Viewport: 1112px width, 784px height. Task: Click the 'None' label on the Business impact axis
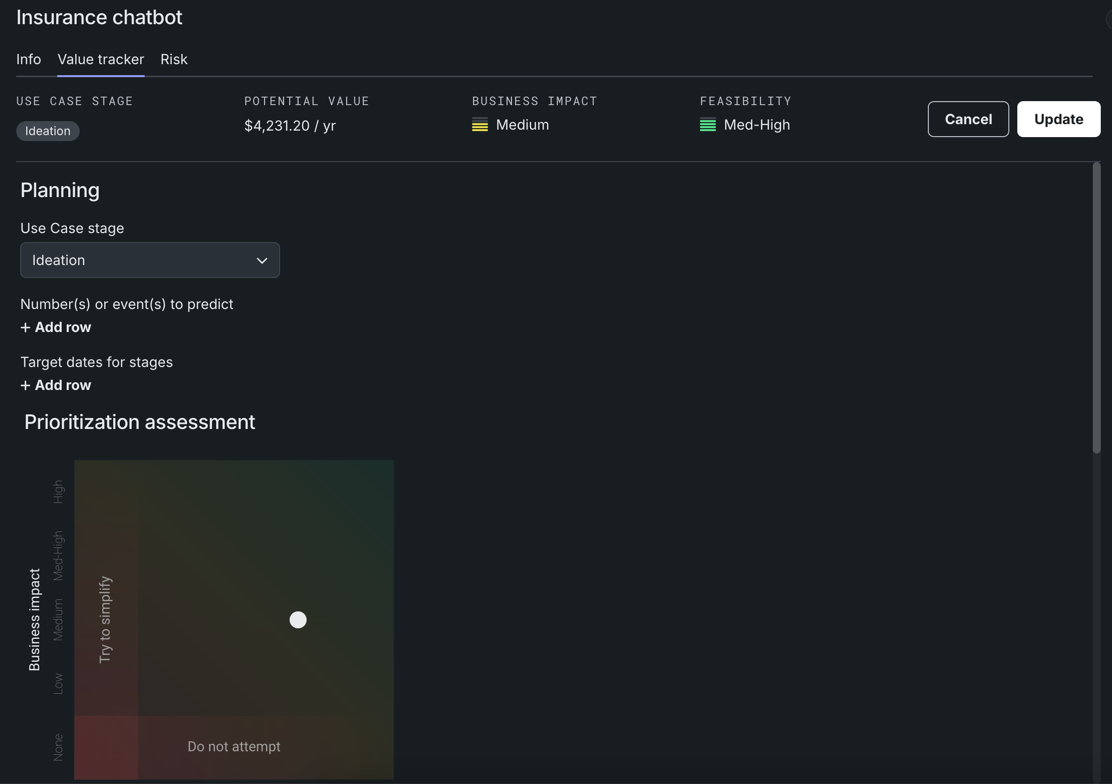tap(58, 747)
